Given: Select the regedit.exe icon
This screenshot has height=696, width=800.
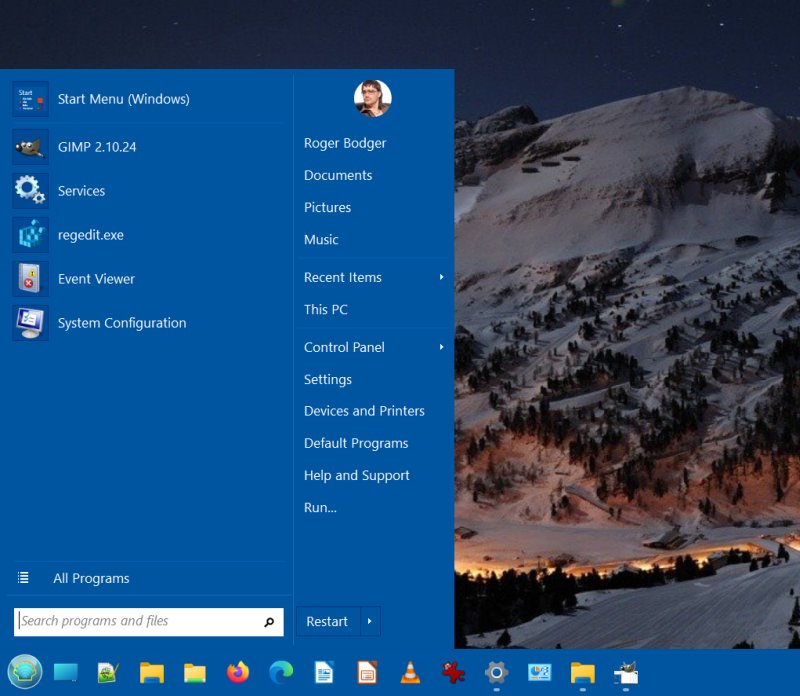Looking at the screenshot, I should [x=30, y=235].
